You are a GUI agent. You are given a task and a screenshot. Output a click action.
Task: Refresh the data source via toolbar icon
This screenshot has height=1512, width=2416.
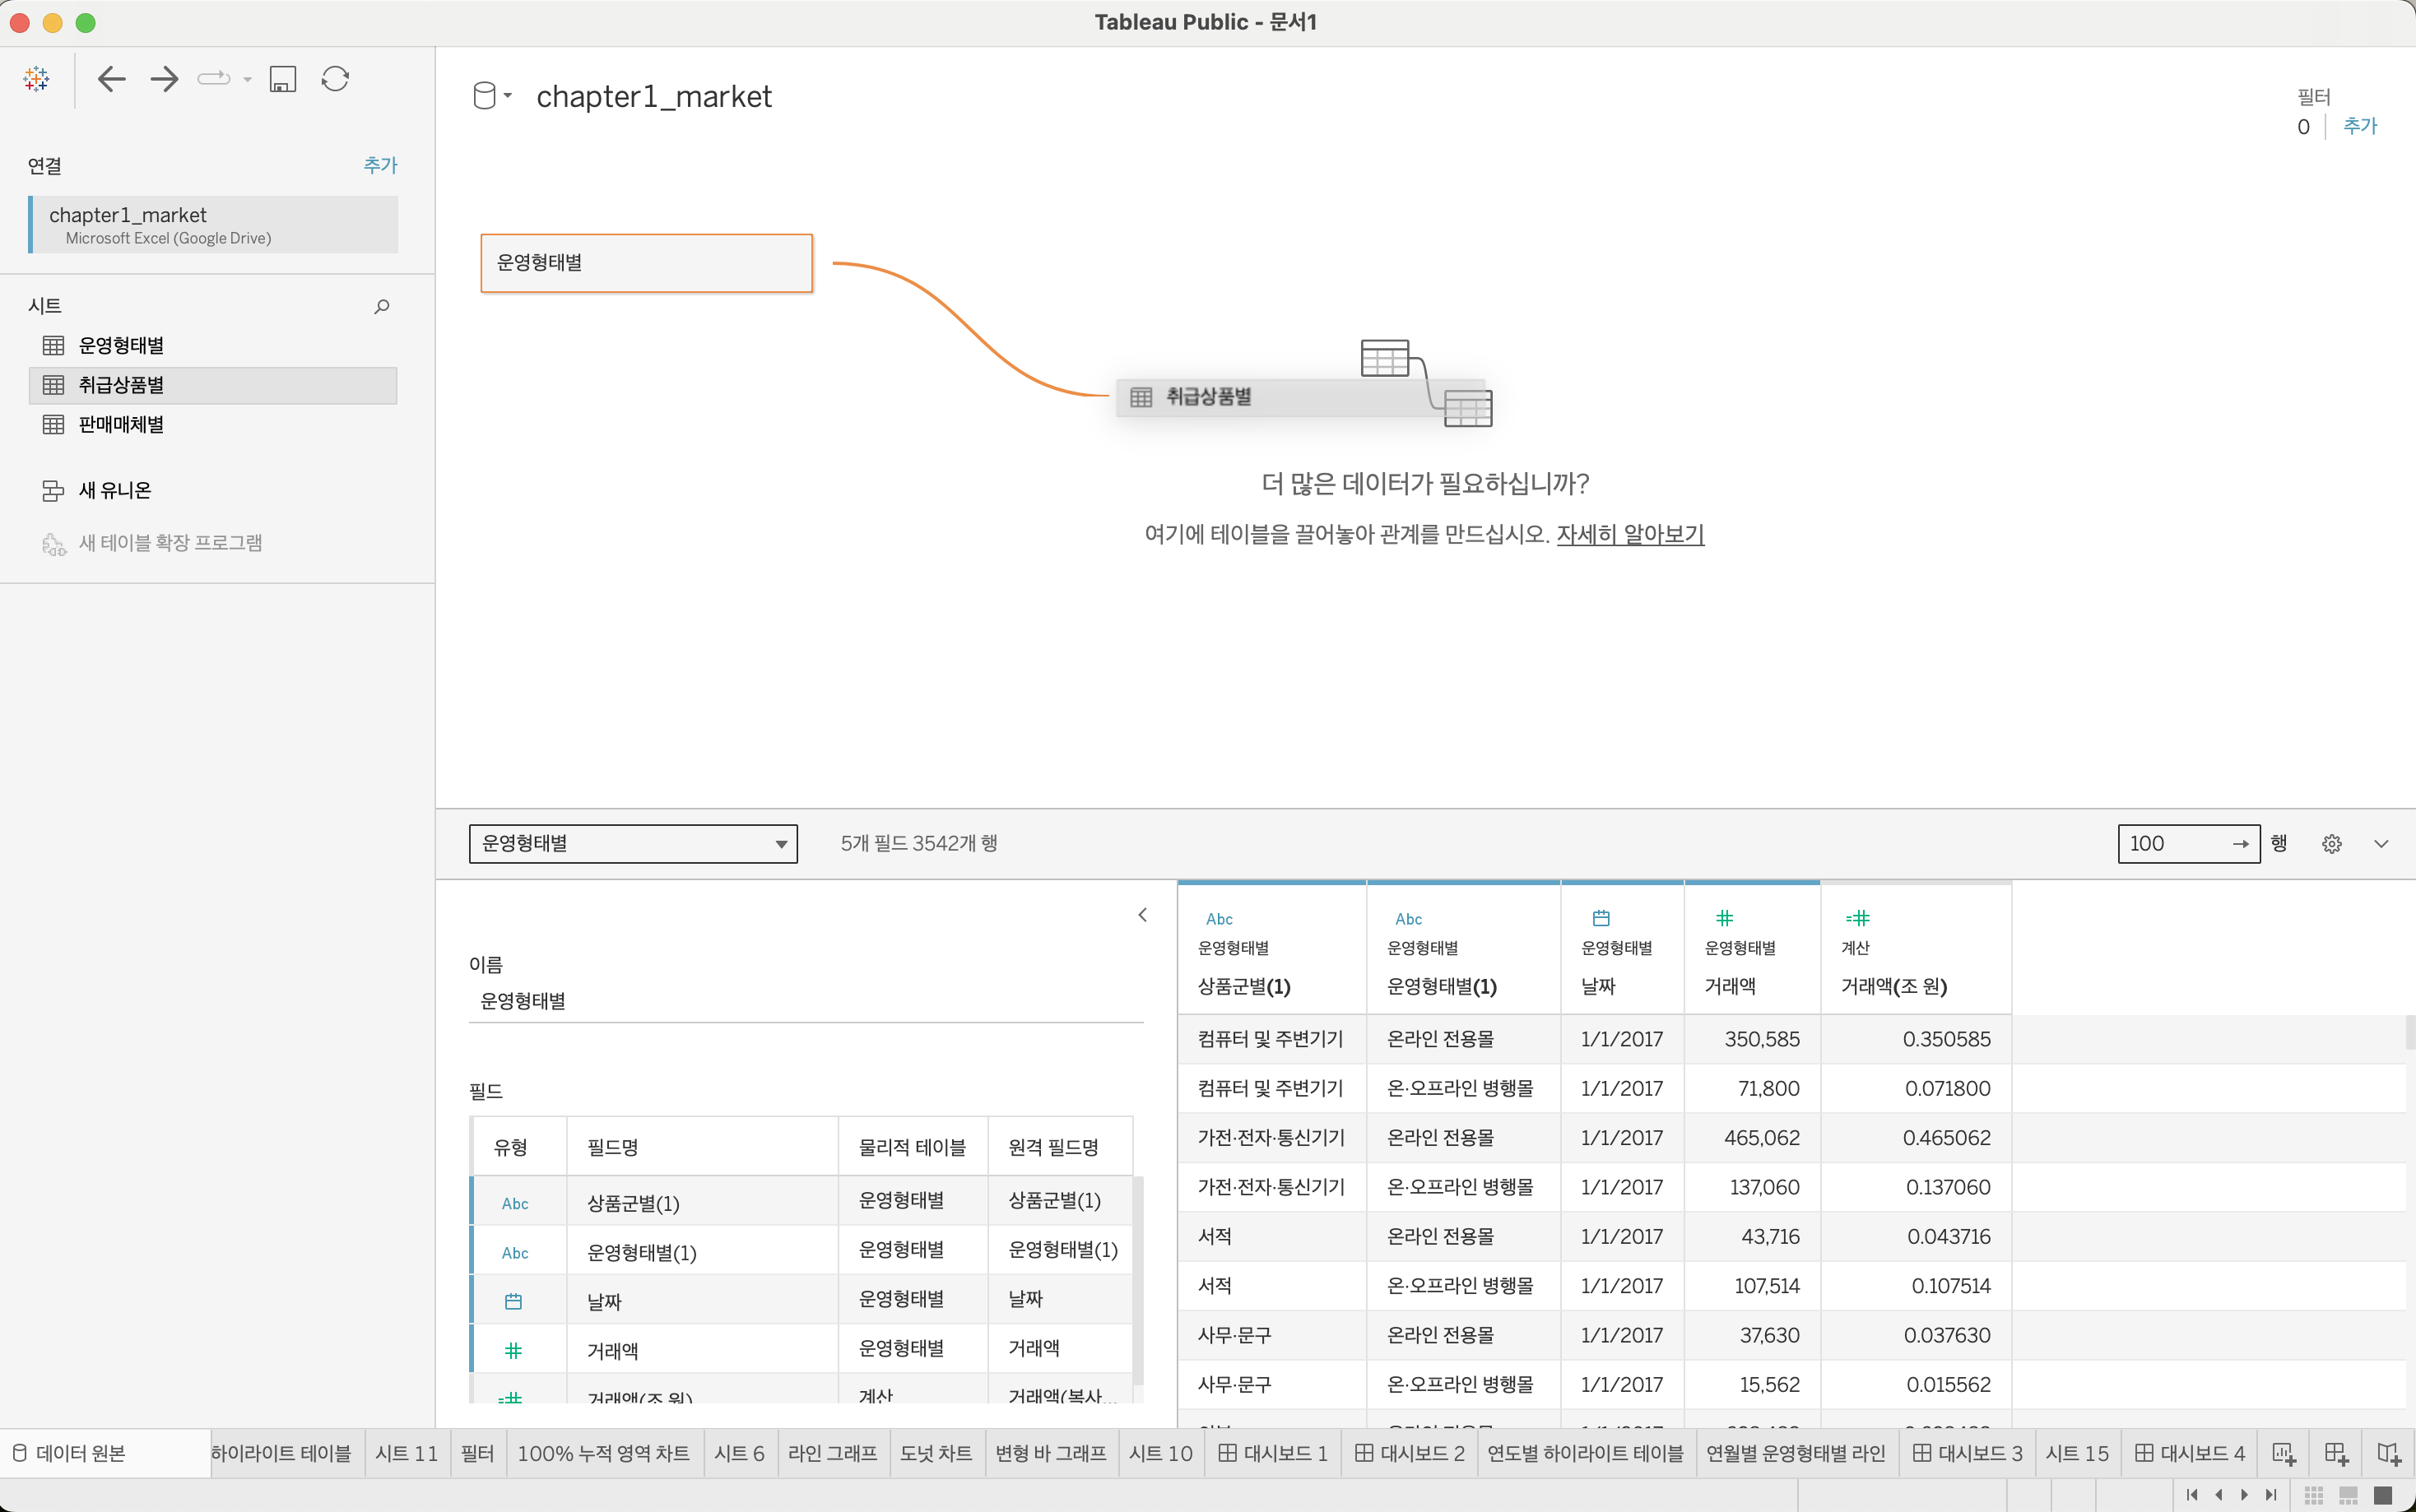tap(335, 79)
